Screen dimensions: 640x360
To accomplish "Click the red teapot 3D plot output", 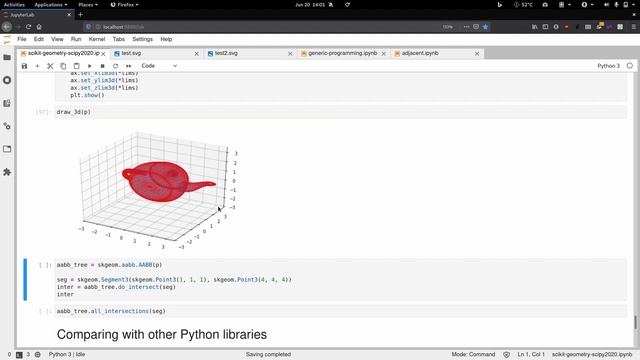I will coord(159,190).
